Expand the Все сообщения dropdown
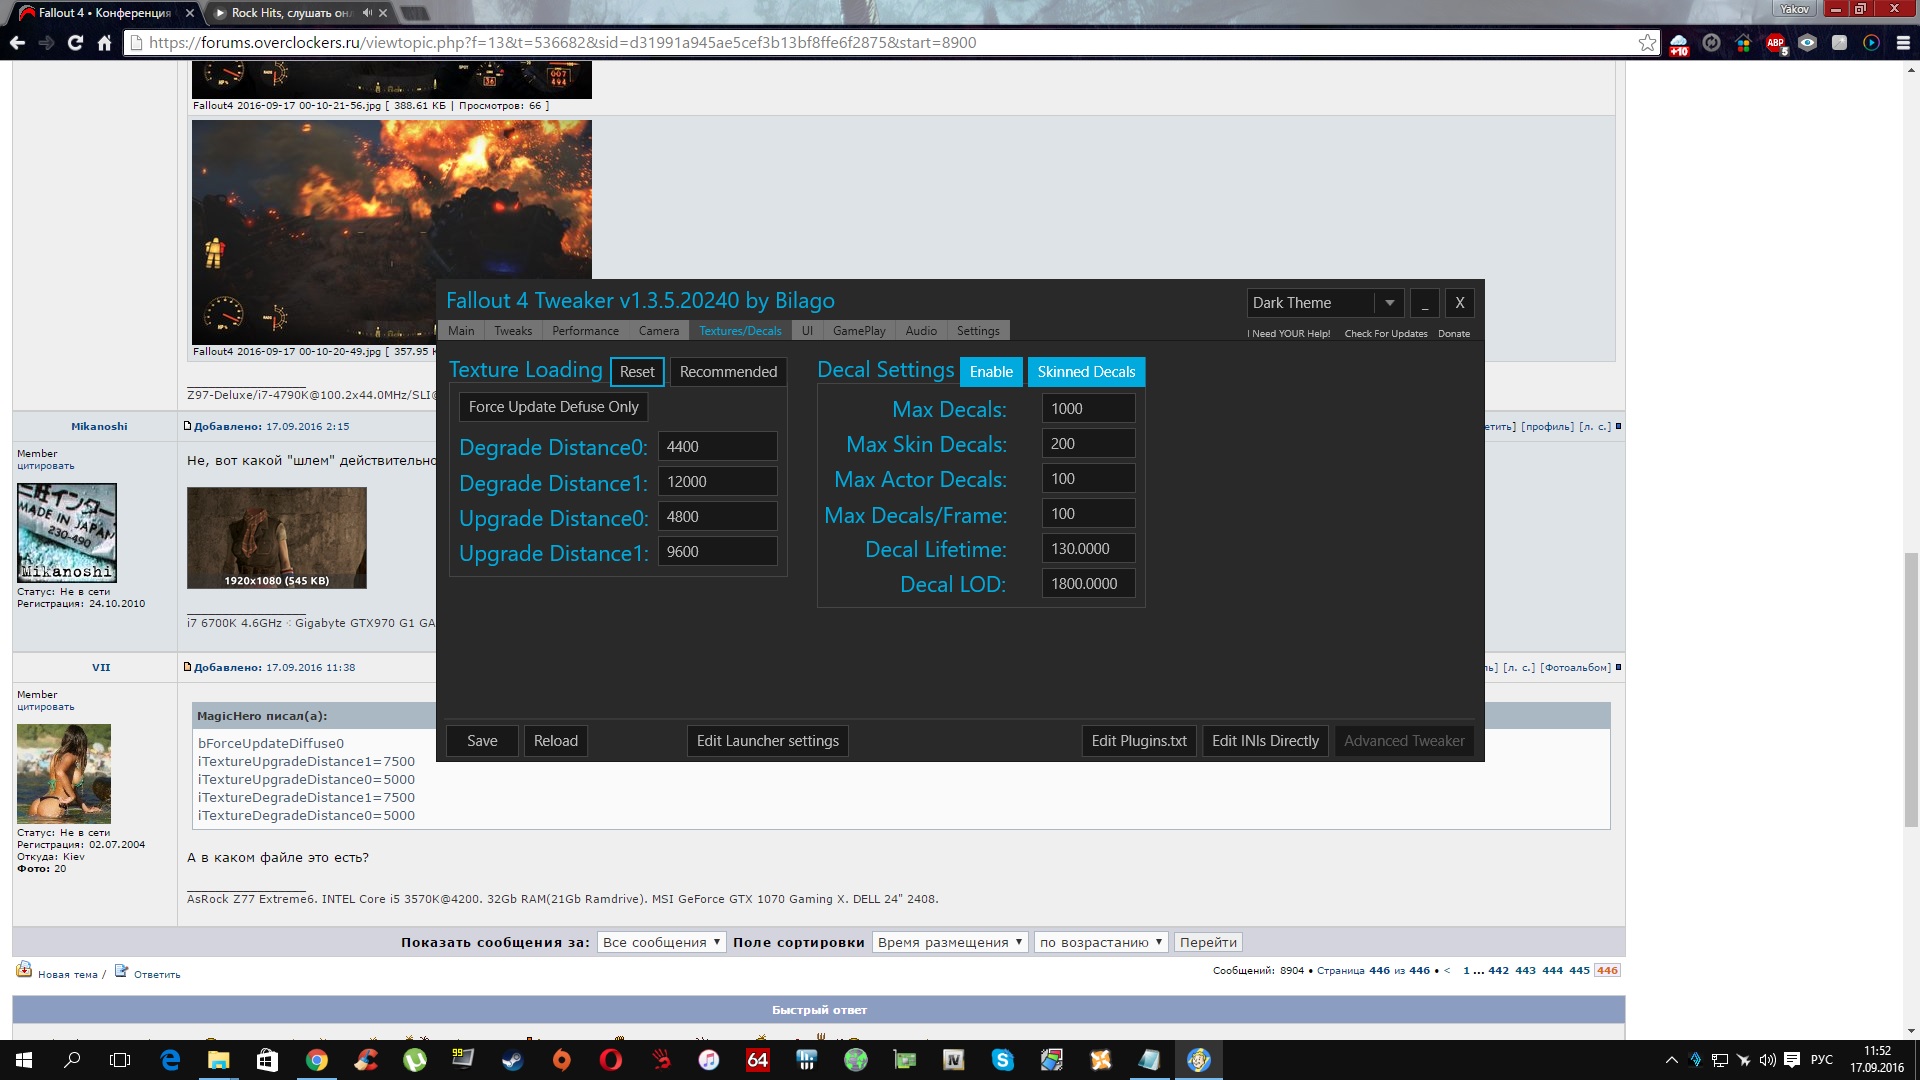Viewport: 1920px width, 1080px height. pyautogui.click(x=661, y=942)
